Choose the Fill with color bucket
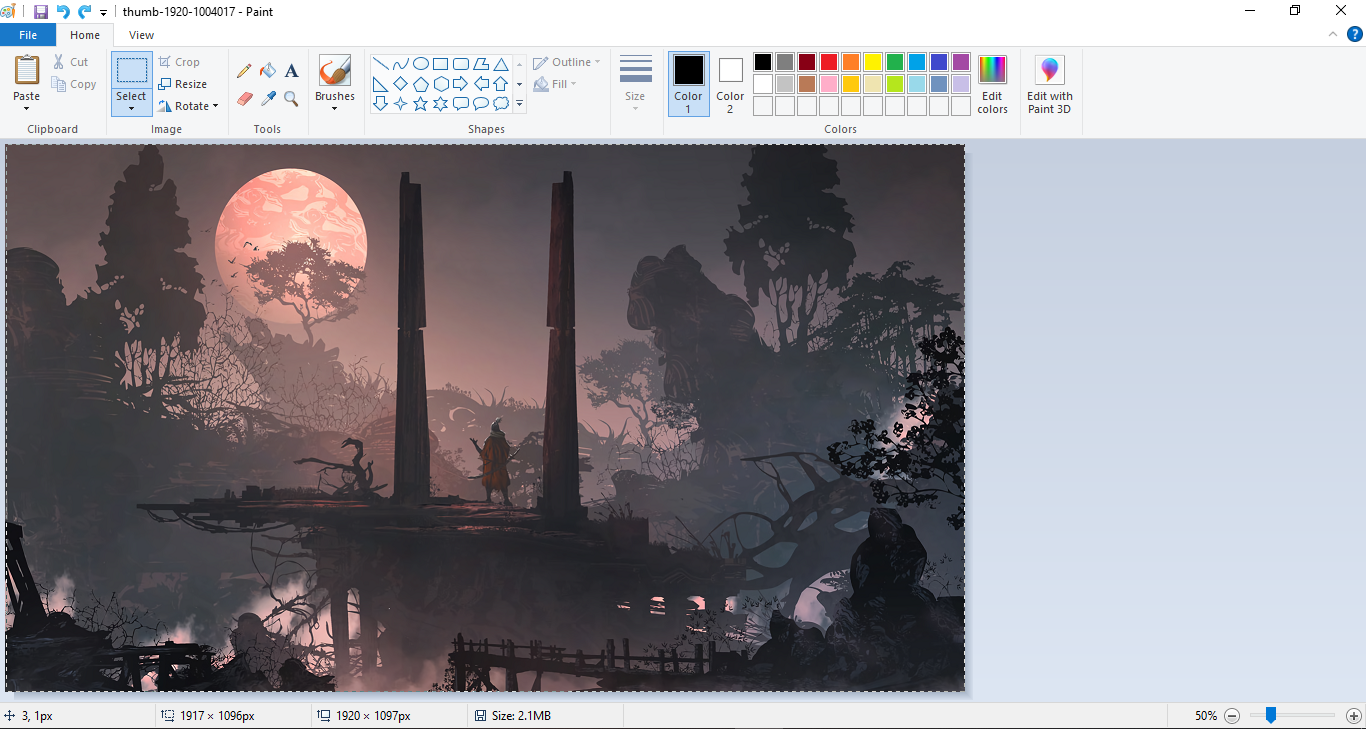The width and height of the screenshot is (1366, 729). pyautogui.click(x=268, y=71)
